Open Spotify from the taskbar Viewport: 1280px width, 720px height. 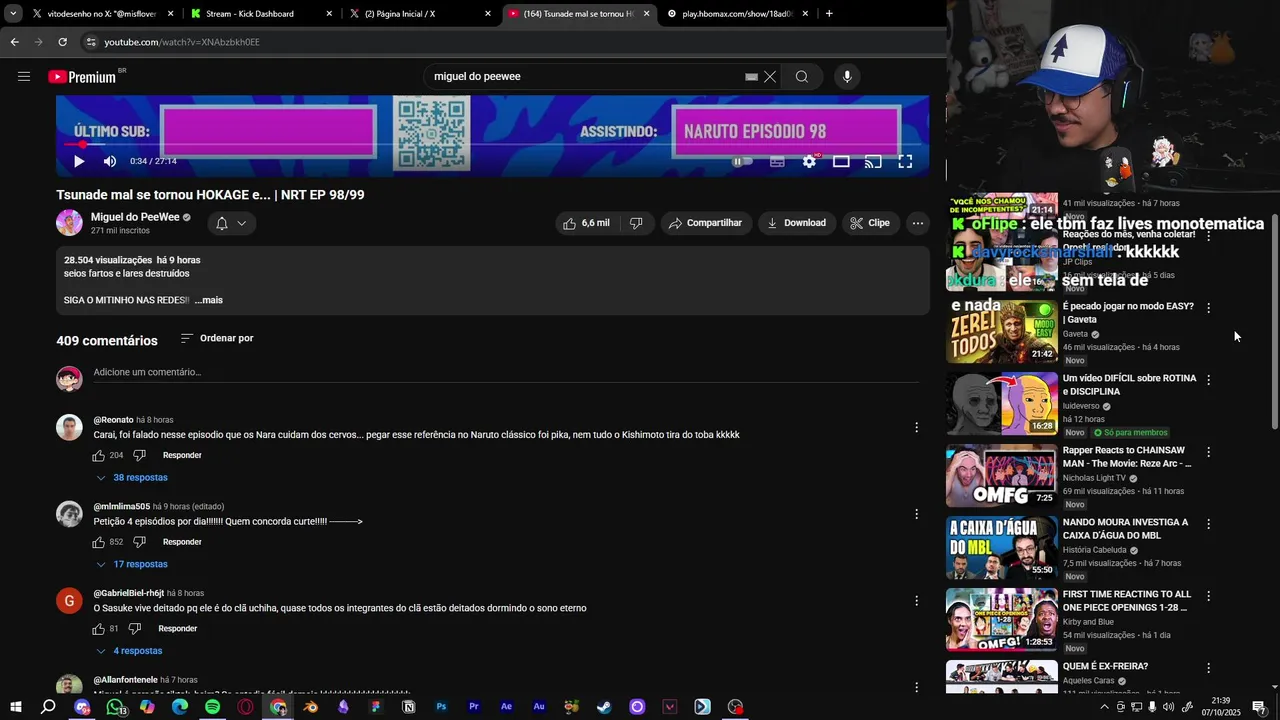(x=213, y=707)
